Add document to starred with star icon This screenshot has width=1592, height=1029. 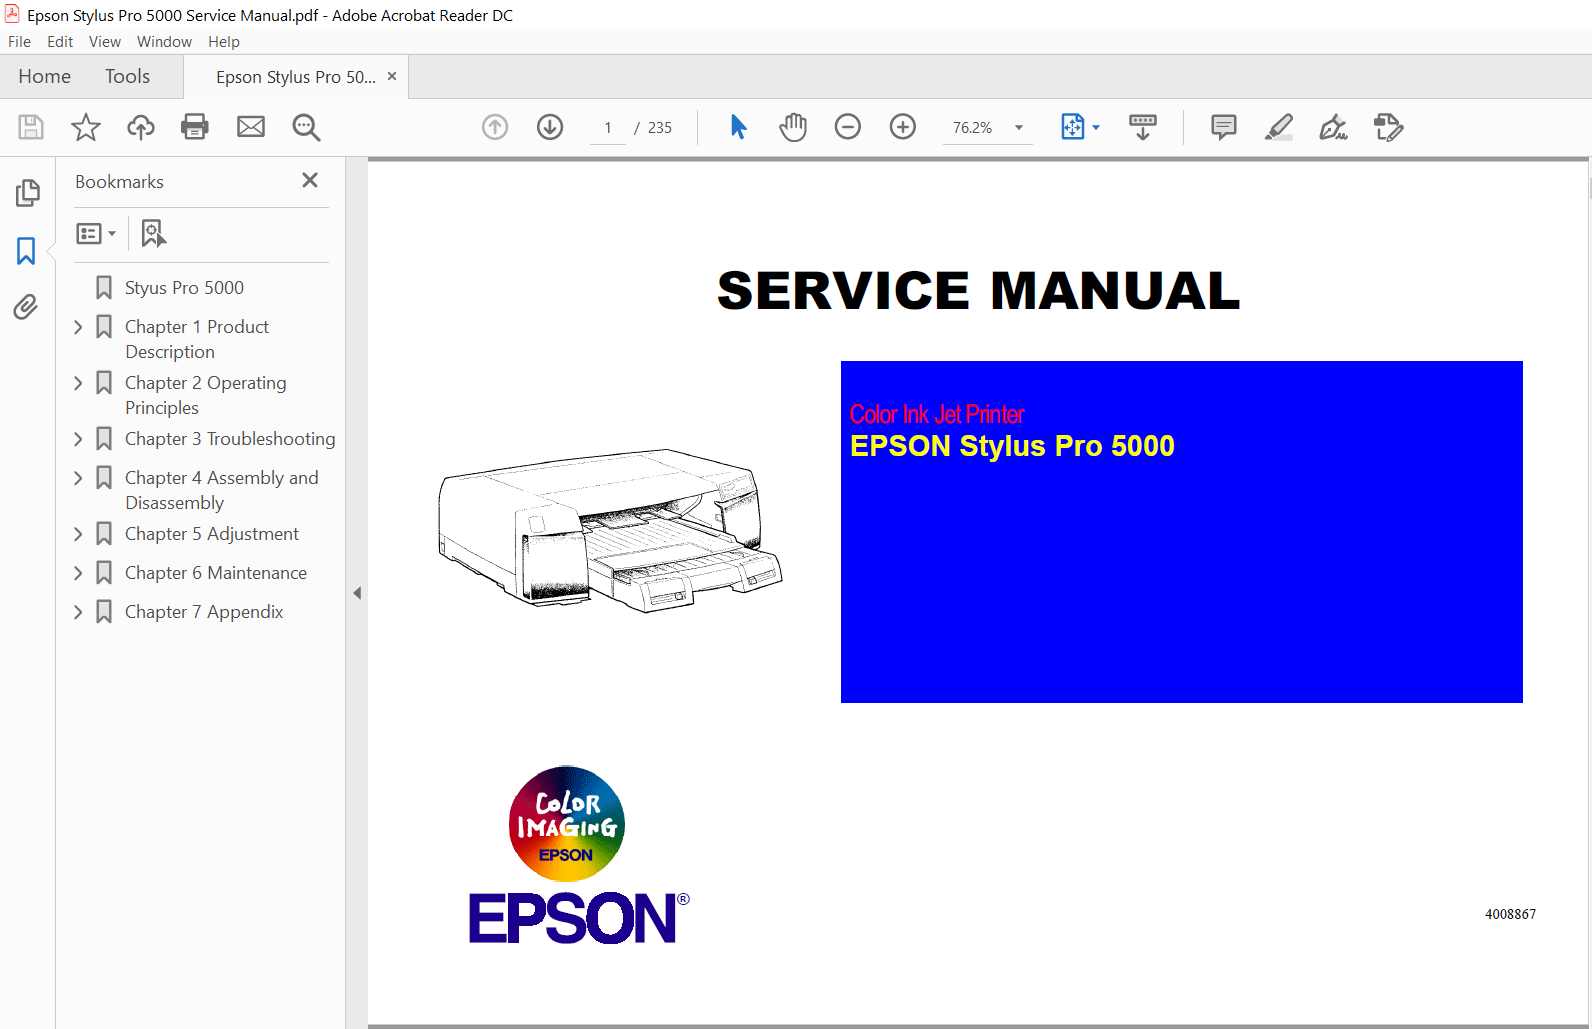(86, 127)
